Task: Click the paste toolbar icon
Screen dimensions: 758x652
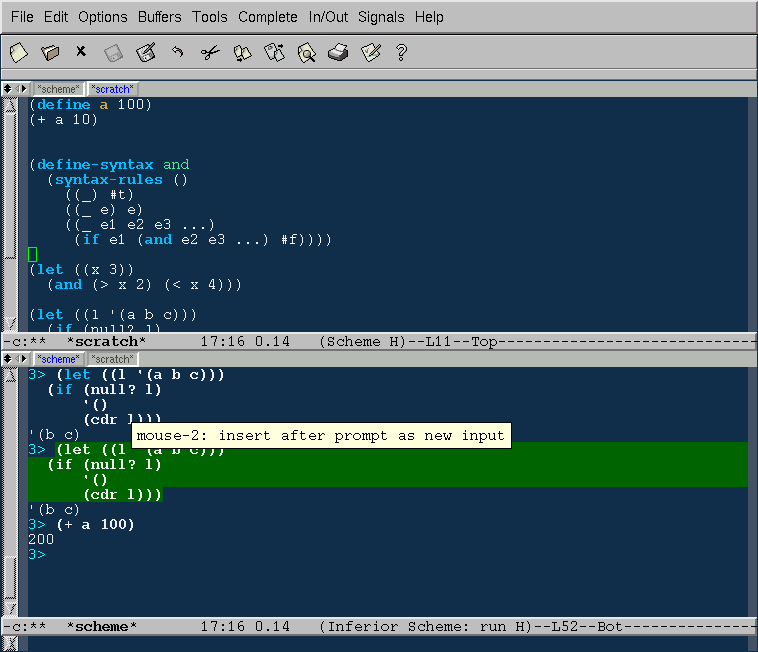Action: (x=274, y=52)
